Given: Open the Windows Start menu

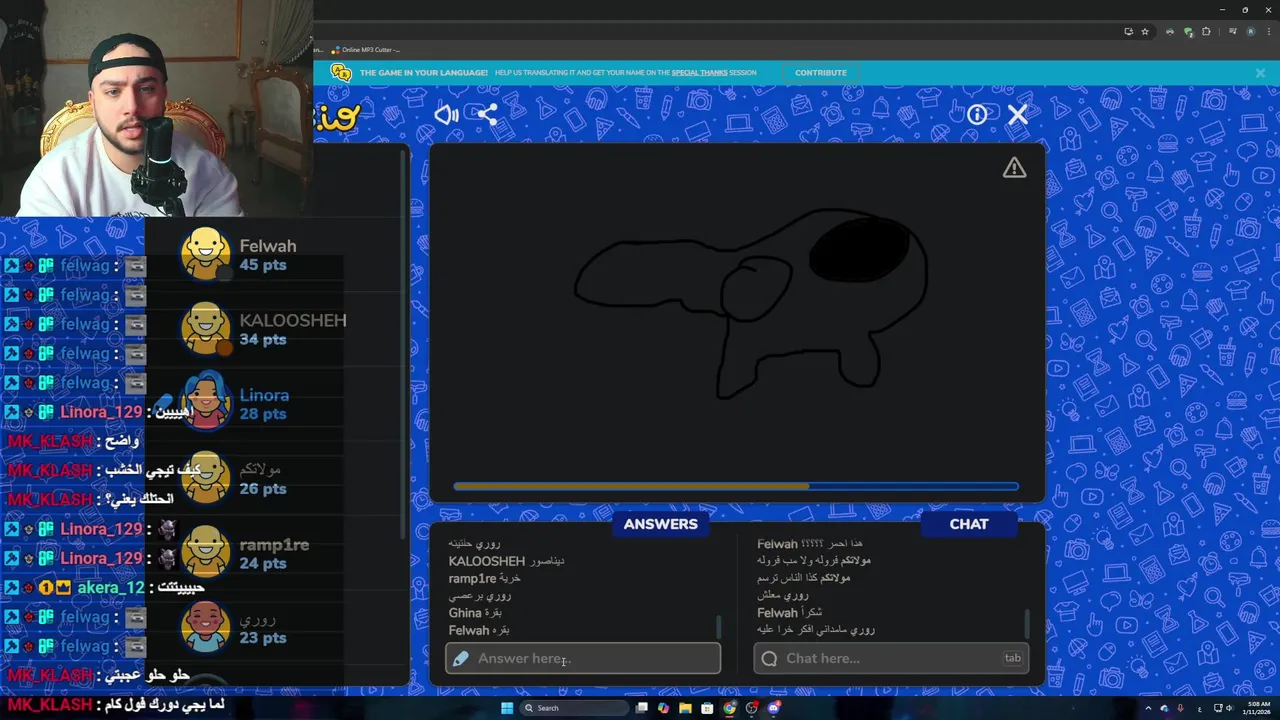Looking at the screenshot, I should (507, 708).
